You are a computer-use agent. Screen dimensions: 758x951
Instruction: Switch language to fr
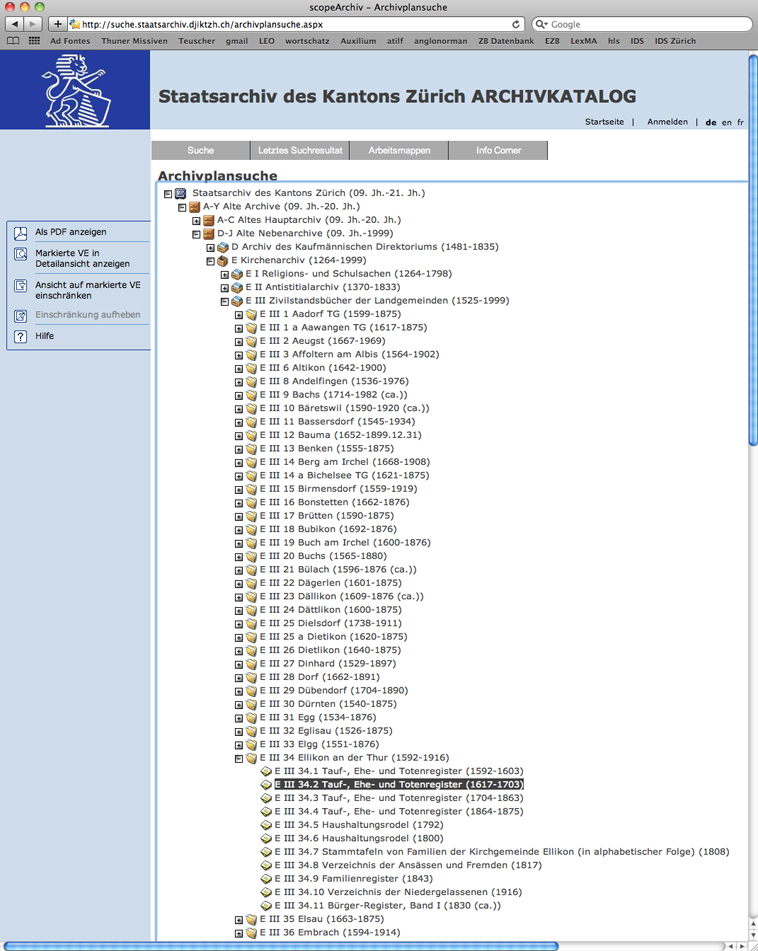click(740, 123)
